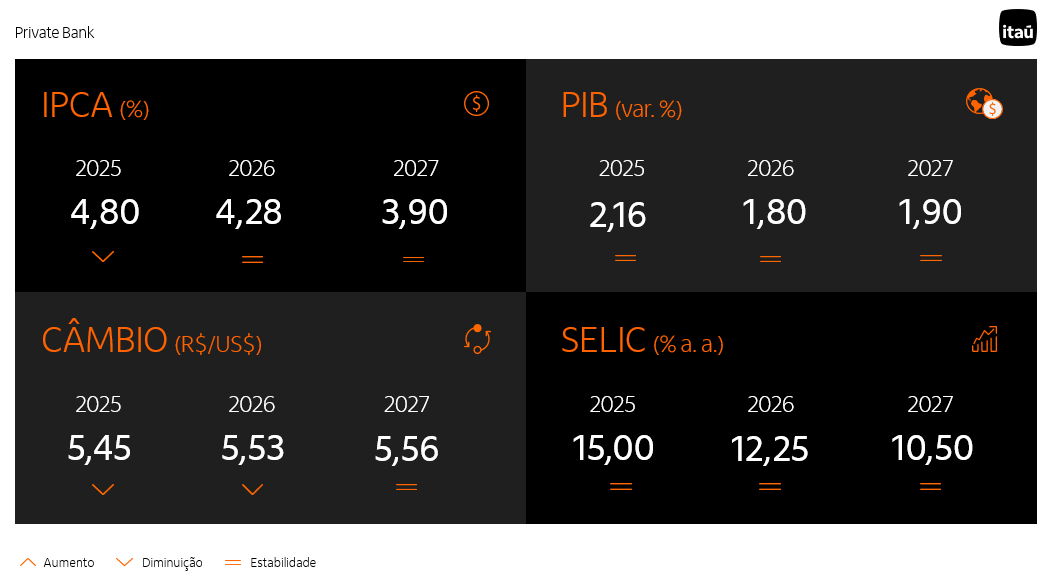This screenshot has height=580, width=1054.
Task: Click the PIB globe with dollar icon
Action: click(984, 104)
